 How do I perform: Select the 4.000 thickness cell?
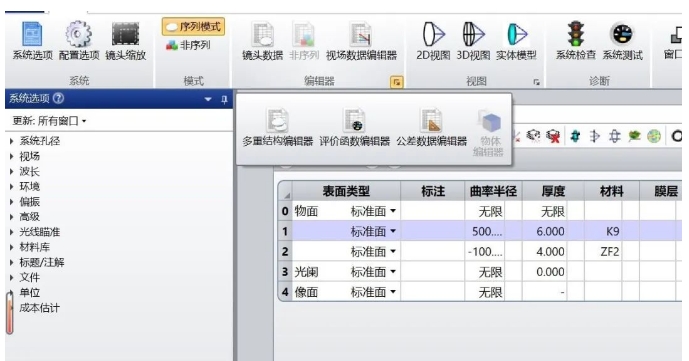click(x=544, y=252)
